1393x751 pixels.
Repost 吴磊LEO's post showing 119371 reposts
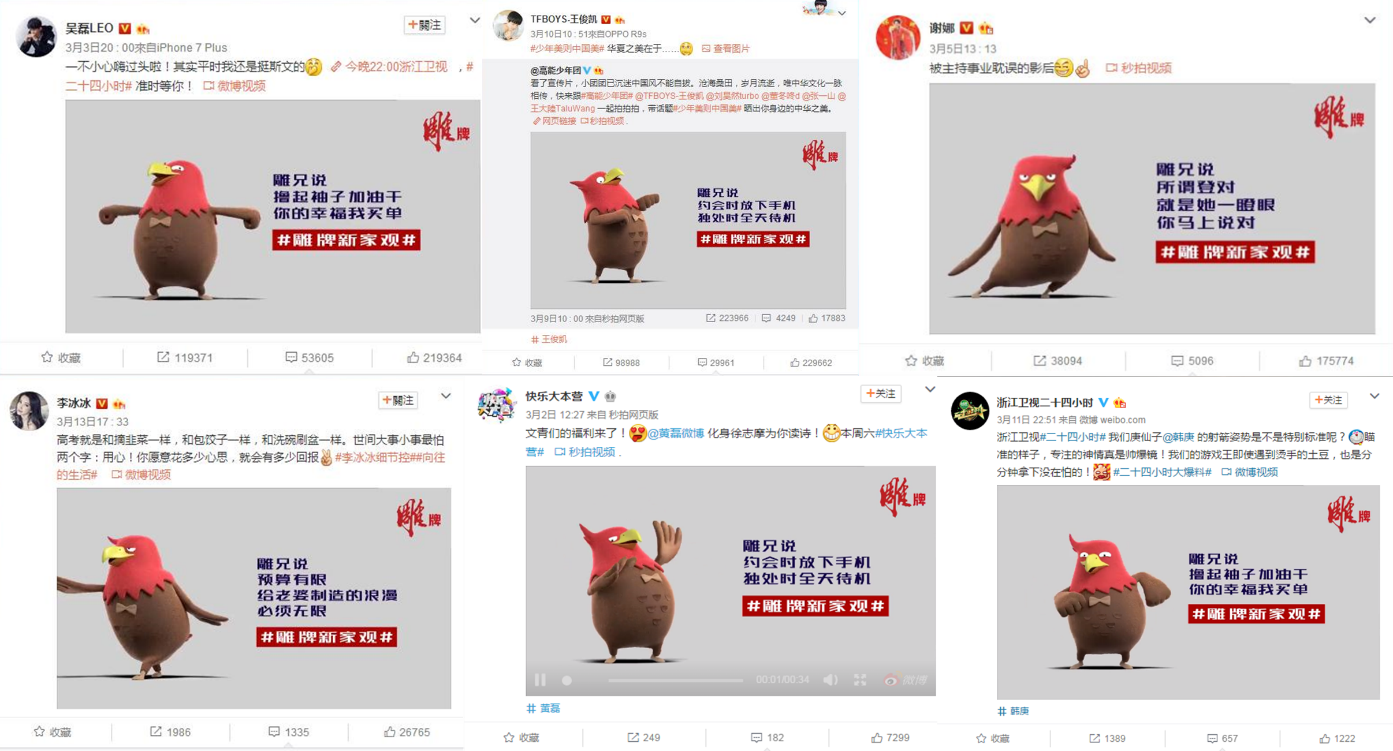pos(184,357)
